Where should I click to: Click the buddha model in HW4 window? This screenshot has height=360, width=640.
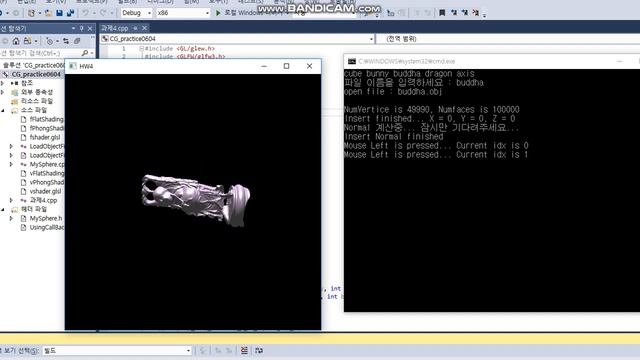point(196,200)
